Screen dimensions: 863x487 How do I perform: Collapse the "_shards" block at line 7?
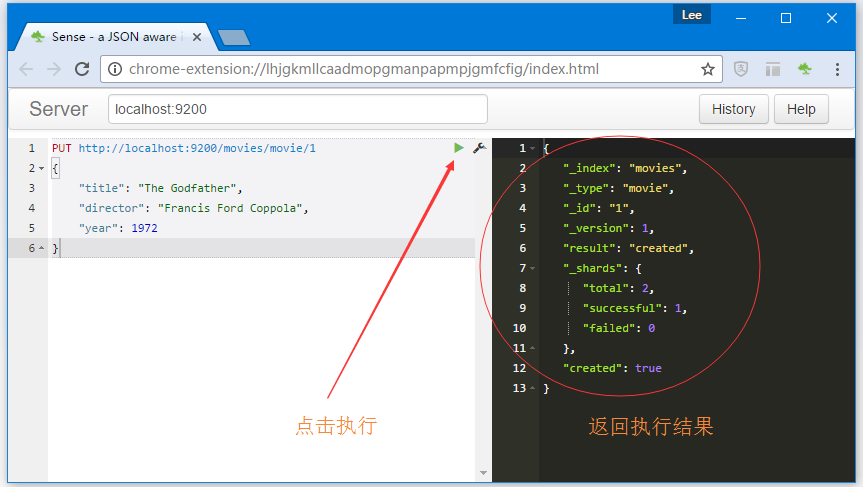coord(533,268)
